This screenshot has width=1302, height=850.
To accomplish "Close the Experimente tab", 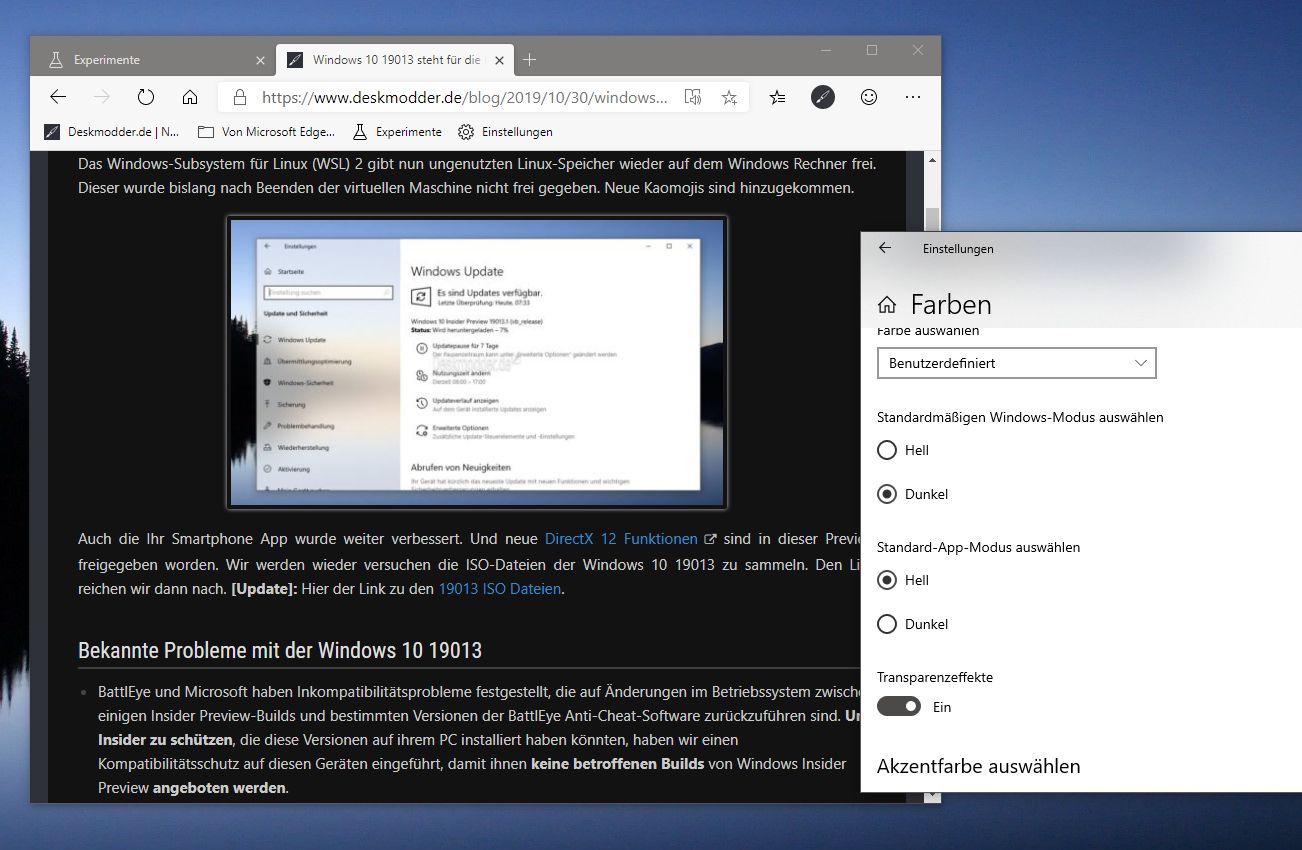I will pos(261,60).
